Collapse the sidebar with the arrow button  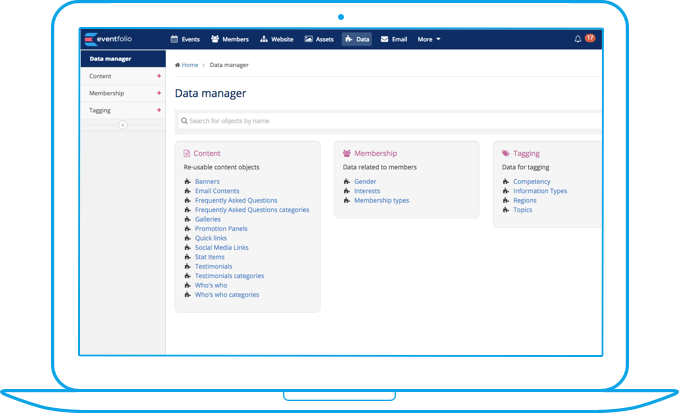click(x=123, y=125)
